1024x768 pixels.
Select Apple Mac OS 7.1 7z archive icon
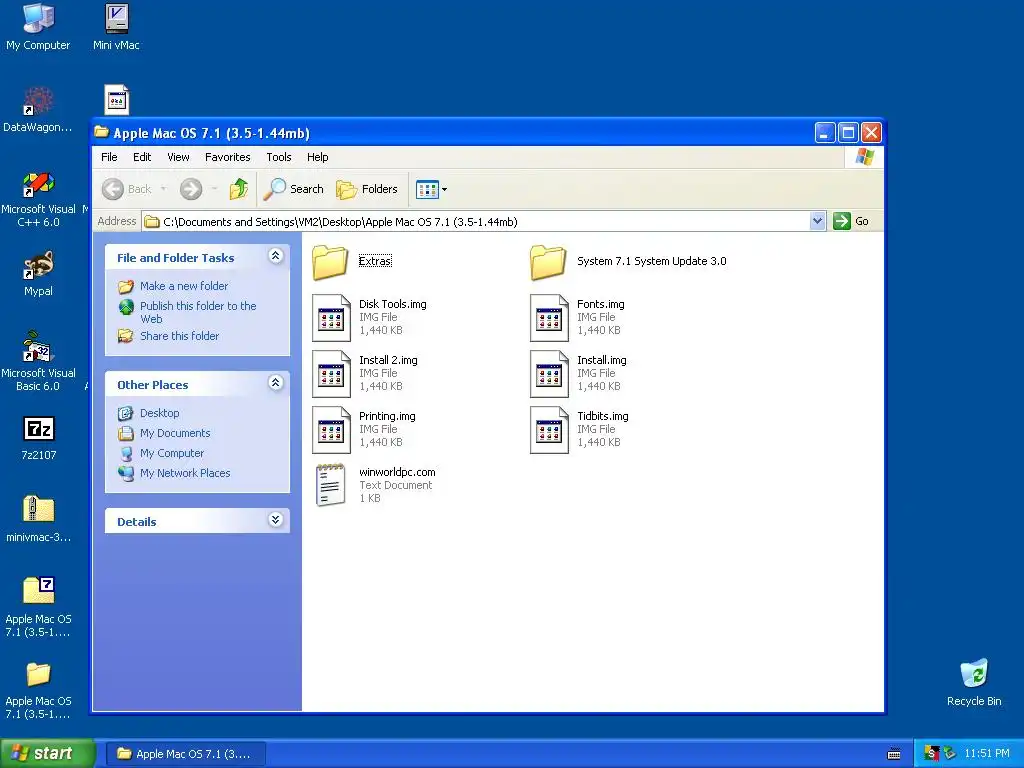[x=39, y=607]
